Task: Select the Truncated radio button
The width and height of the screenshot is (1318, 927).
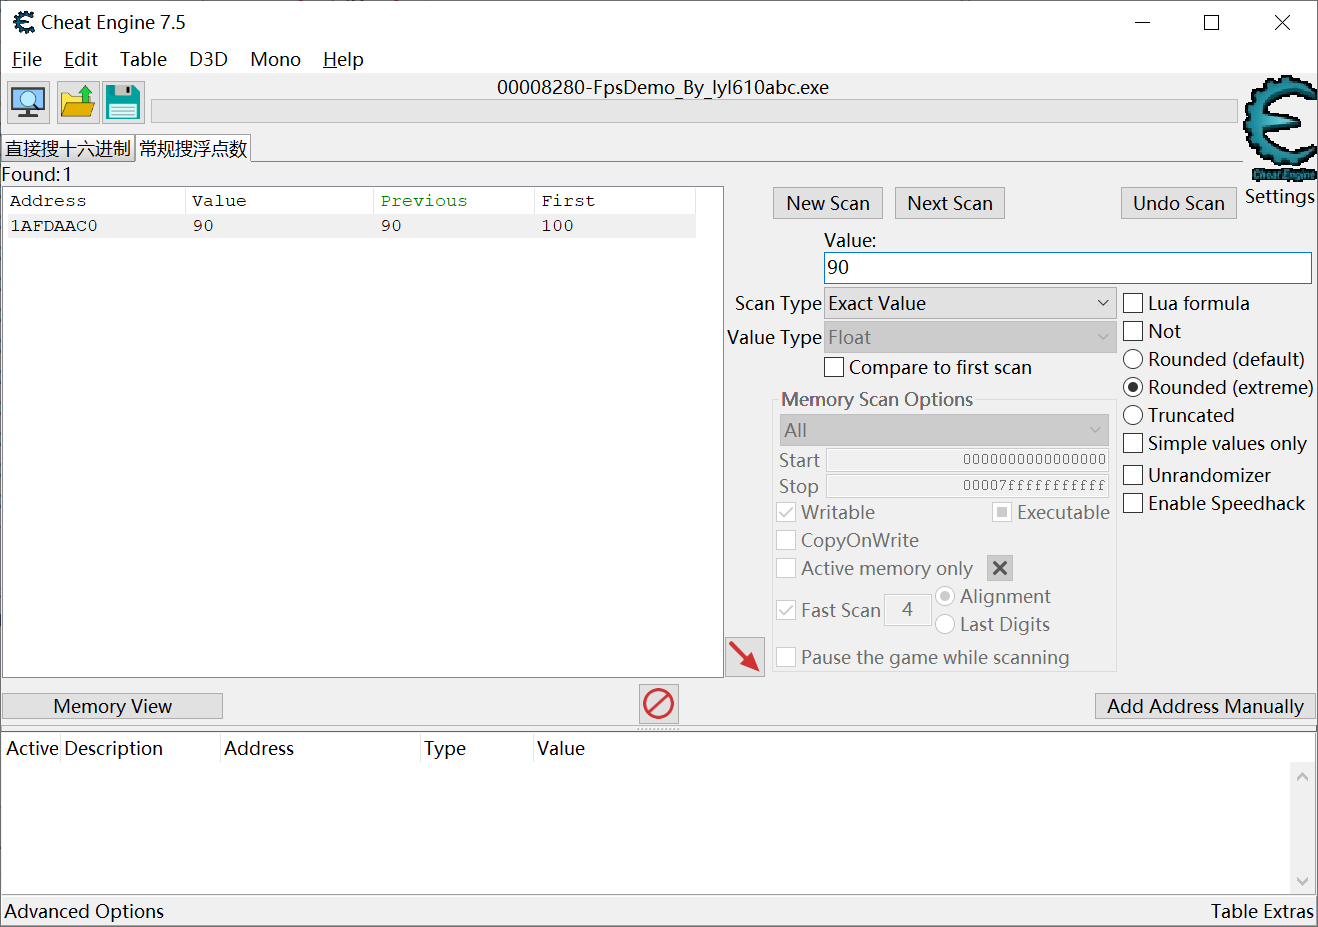Action: (1133, 415)
